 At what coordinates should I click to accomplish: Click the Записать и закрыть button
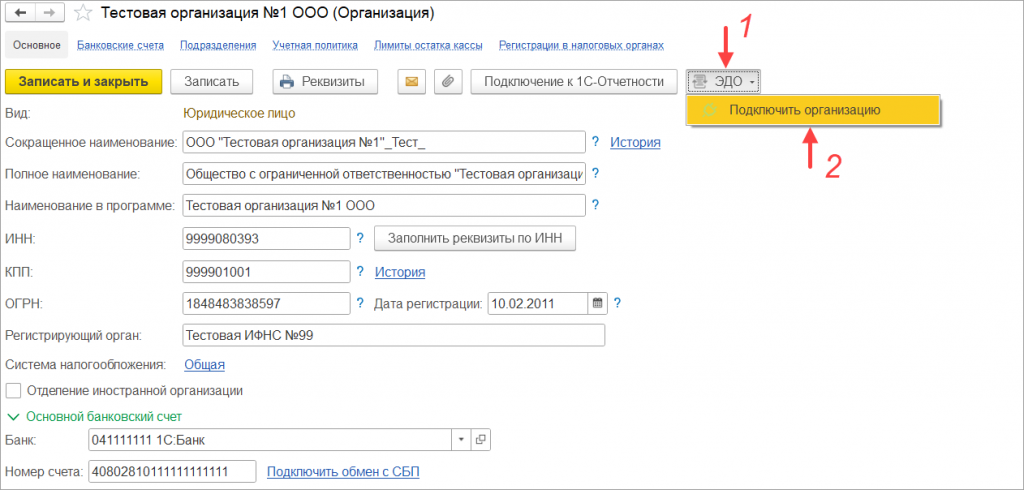click(x=83, y=82)
